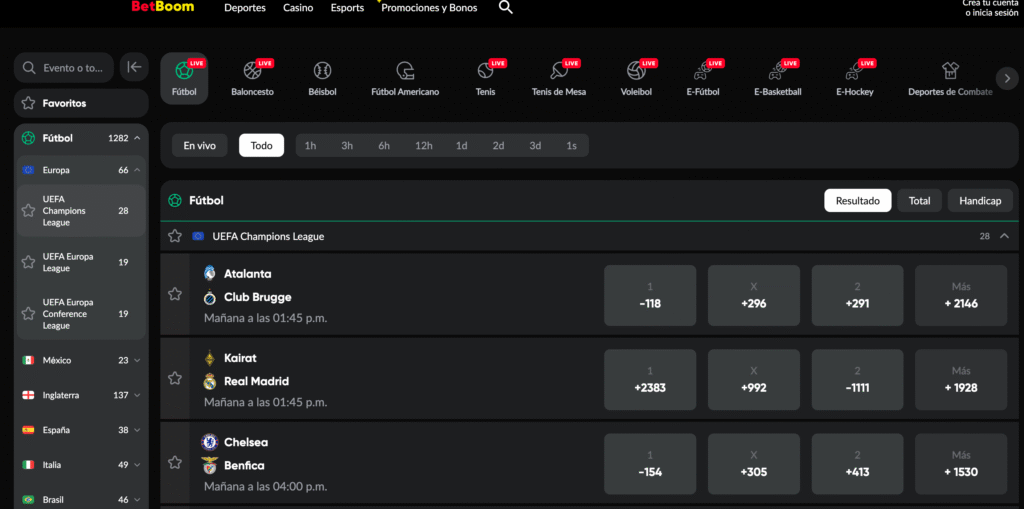
Task: Click the Chelsea team crest
Action: (x=210, y=442)
